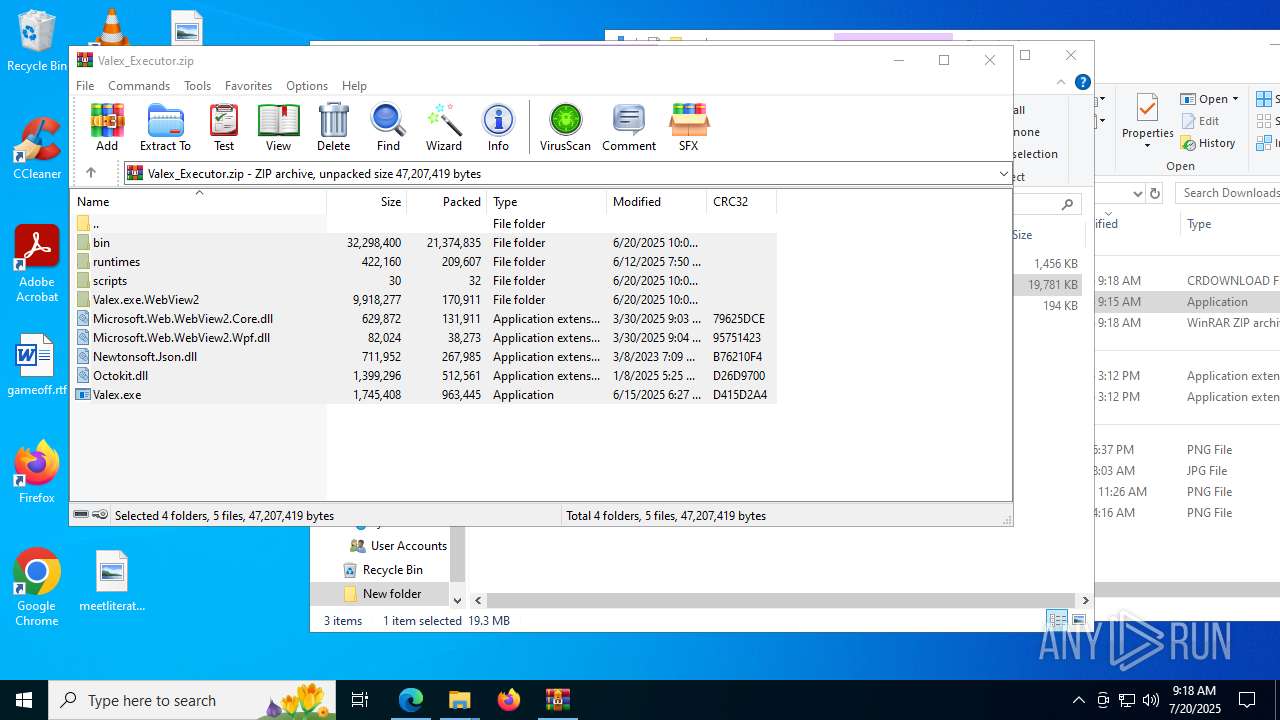
Task: Open the Google Chrome desktop shortcut
Action: tap(37, 587)
